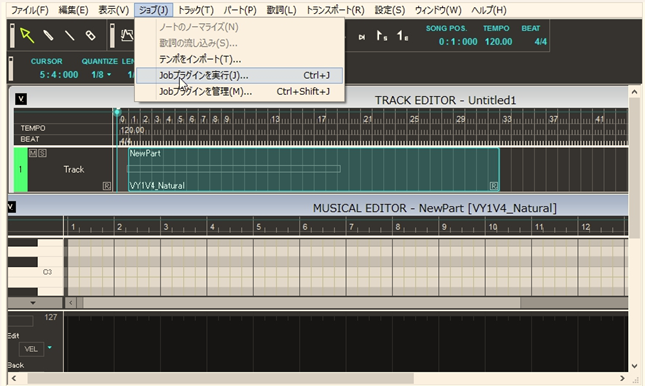Image resolution: width=645 pixels, height=386 pixels.
Task: Open the ファイル(F) menu
Action: pyautogui.click(x=30, y=10)
